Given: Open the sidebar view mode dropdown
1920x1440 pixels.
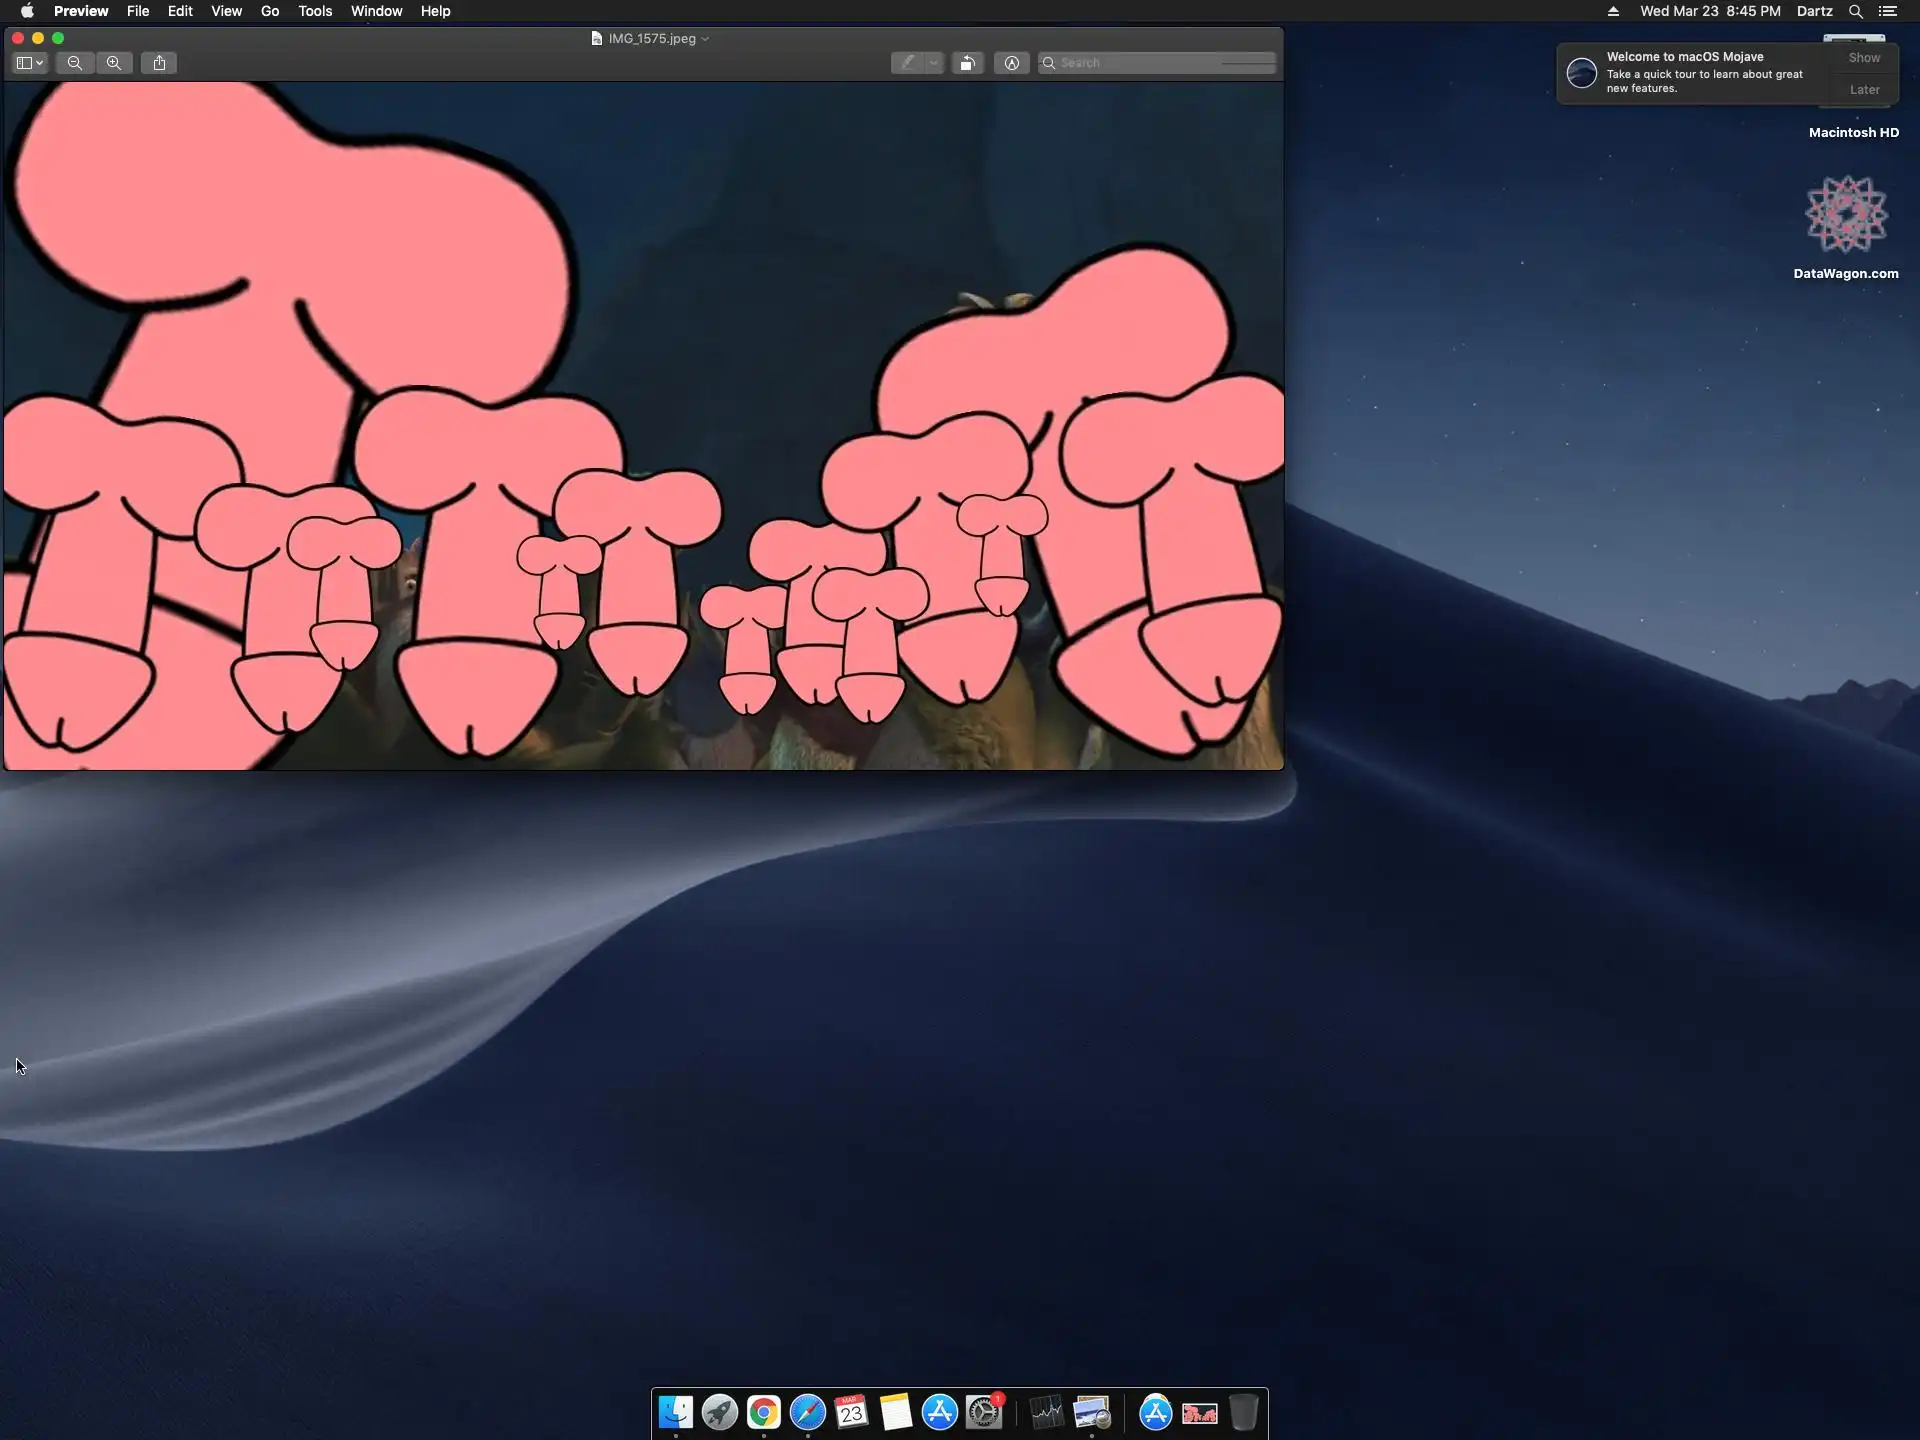Looking at the screenshot, I should tap(30, 63).
